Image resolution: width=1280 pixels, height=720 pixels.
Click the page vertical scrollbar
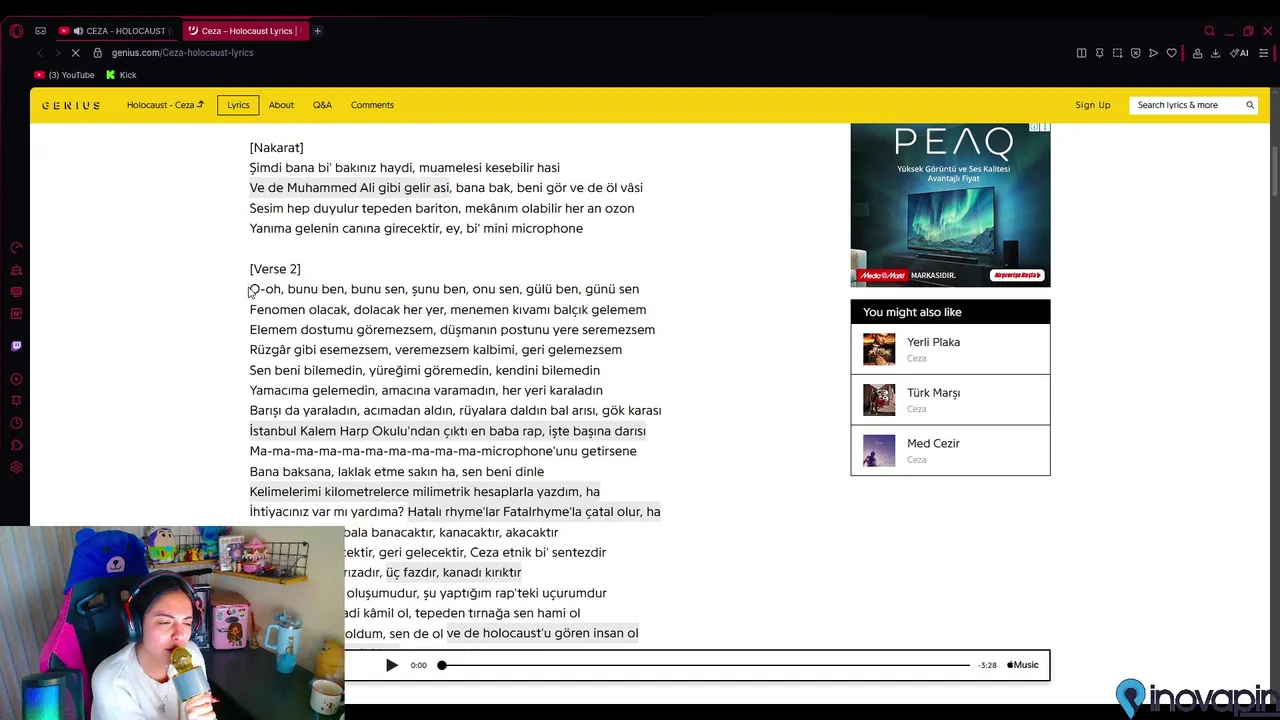(1274, 170)
